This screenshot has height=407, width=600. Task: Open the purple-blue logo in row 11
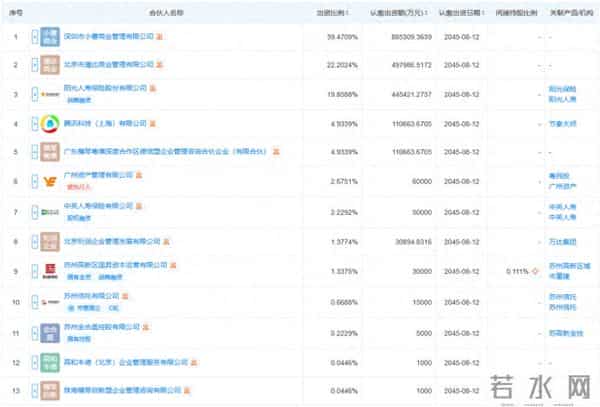tap(50, 333)
